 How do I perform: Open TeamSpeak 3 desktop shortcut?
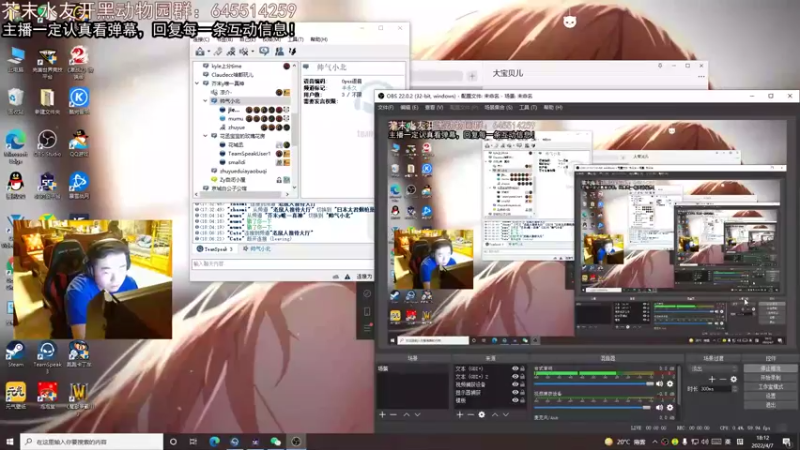(47, 356)
